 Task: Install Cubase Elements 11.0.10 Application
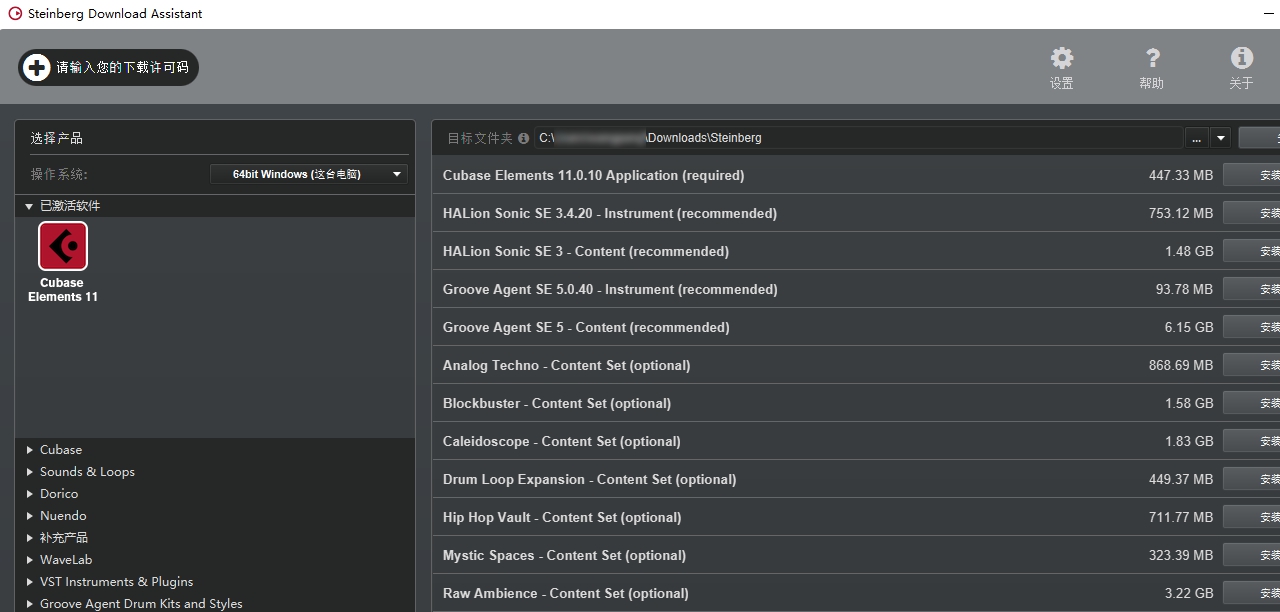point(1252,175)
